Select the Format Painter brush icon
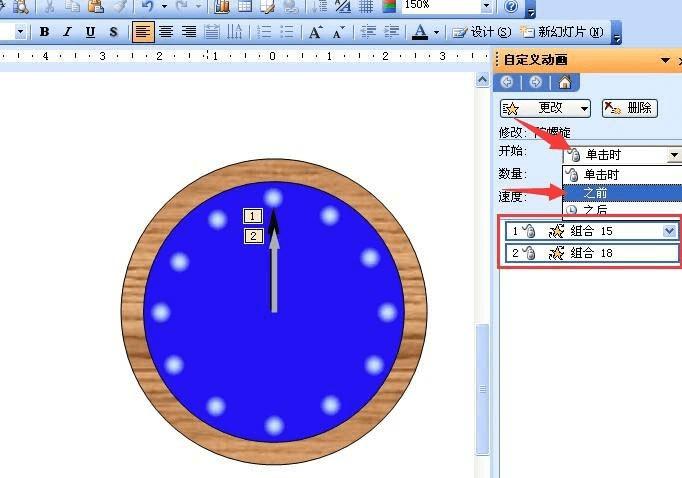Image resolution: width=682 pixels, height=478 pixels. [119, 6]
